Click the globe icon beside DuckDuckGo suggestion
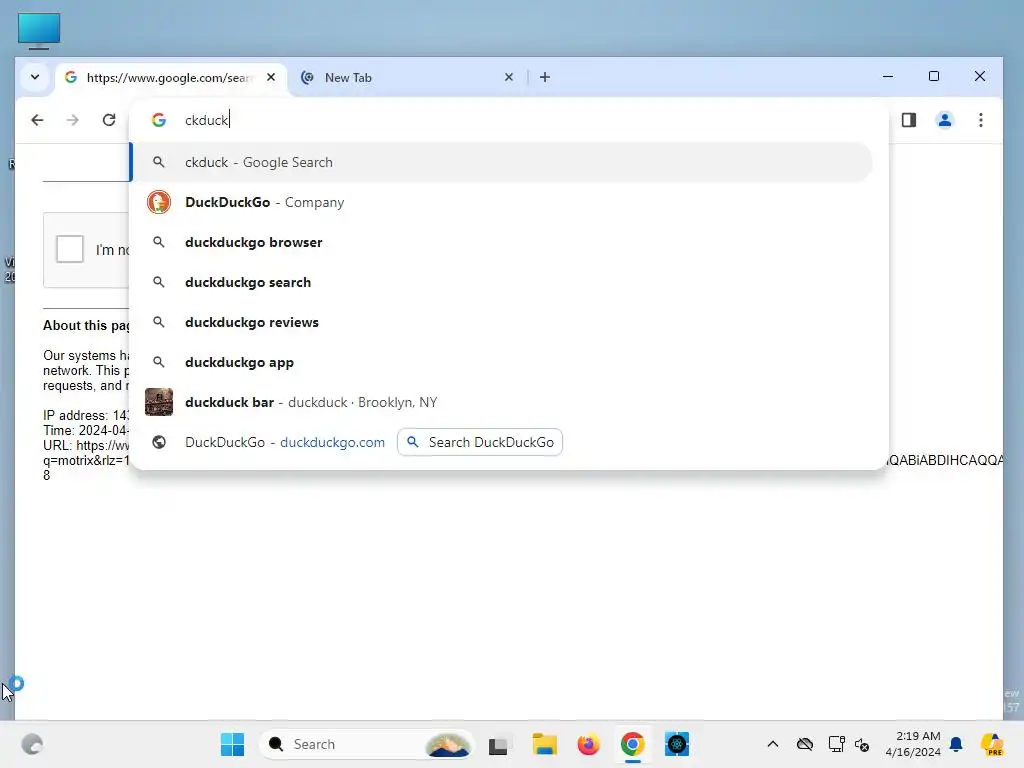Viewport: 1024px width, 768px height. pos(159,442)
